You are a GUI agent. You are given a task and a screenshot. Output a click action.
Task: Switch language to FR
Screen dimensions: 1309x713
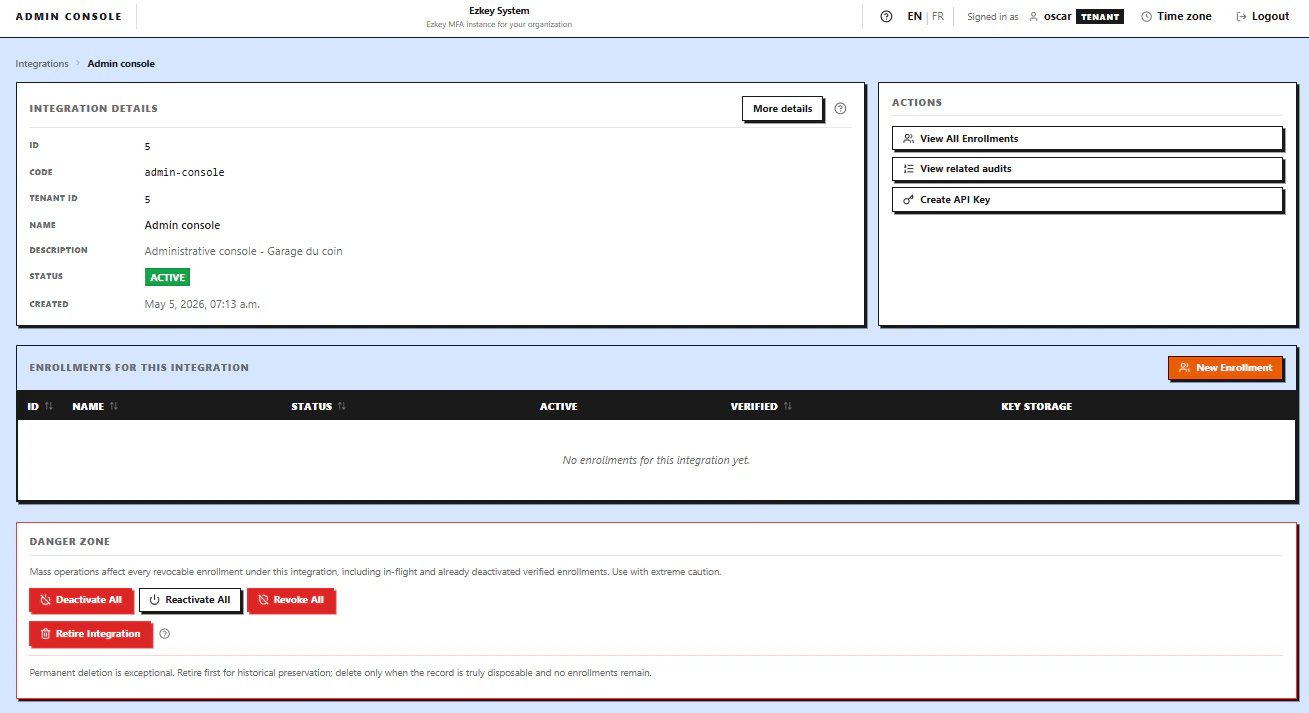click(x=938, y=17)
